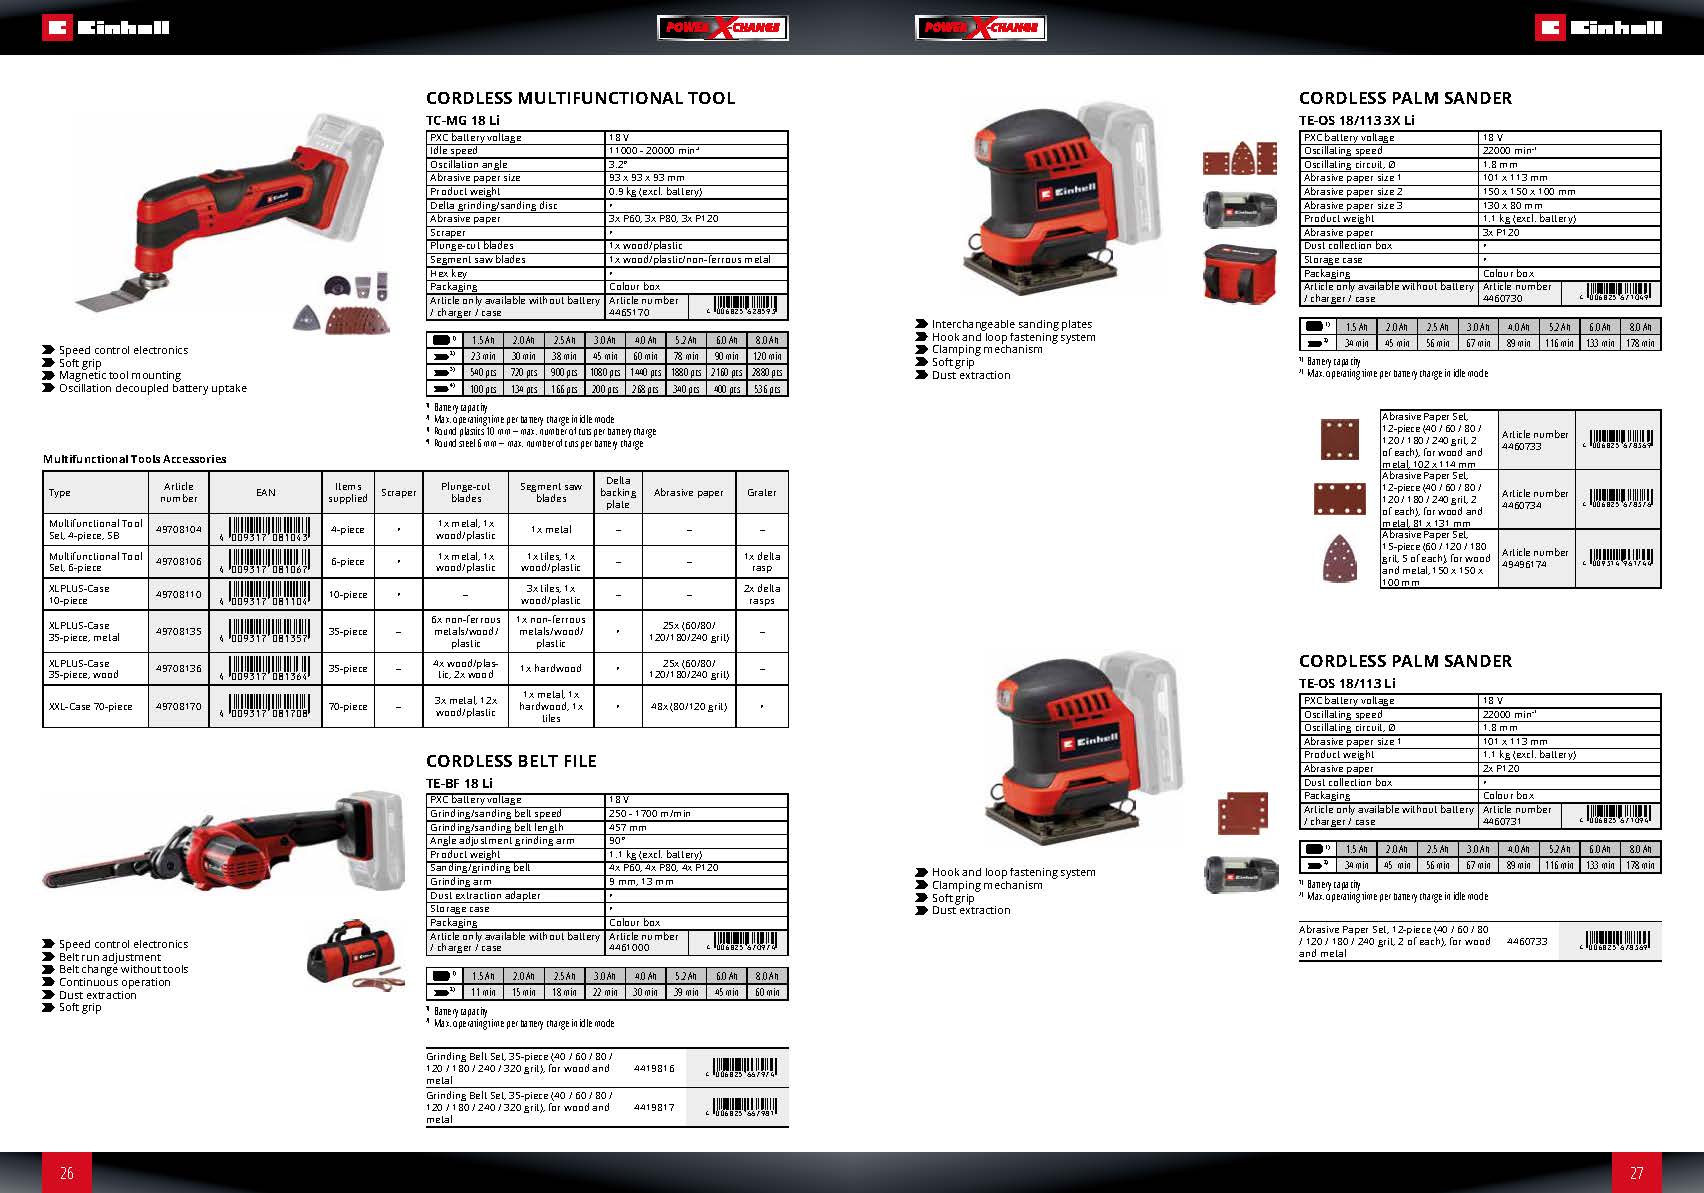The height and width of the screenshot is (1193, 1704).
Task: Click the arrow bullet beside 'Speed control electronics' under TC-MG
Action: click(x=48, y=350)
